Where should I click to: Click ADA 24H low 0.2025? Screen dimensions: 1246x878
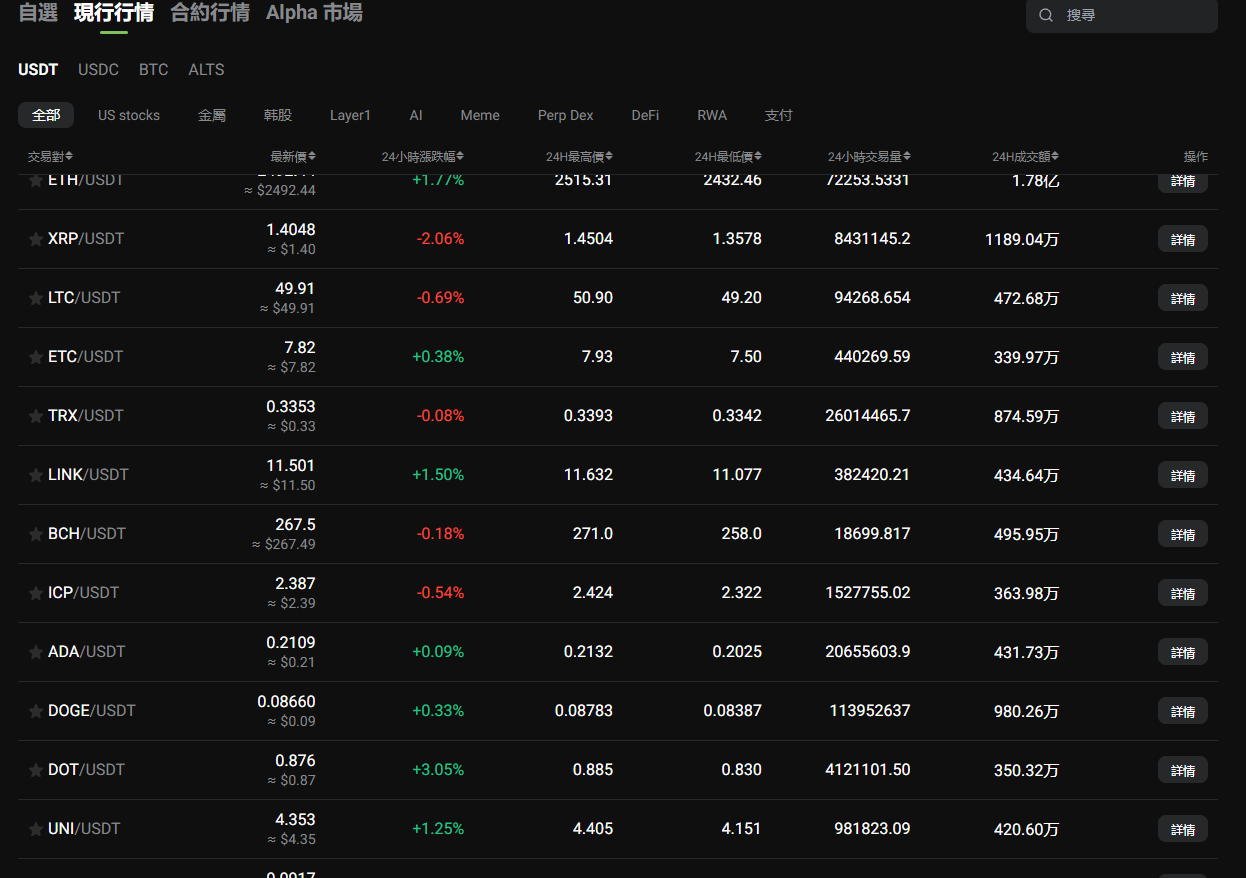pyautogui.click(x=737, y=652)
